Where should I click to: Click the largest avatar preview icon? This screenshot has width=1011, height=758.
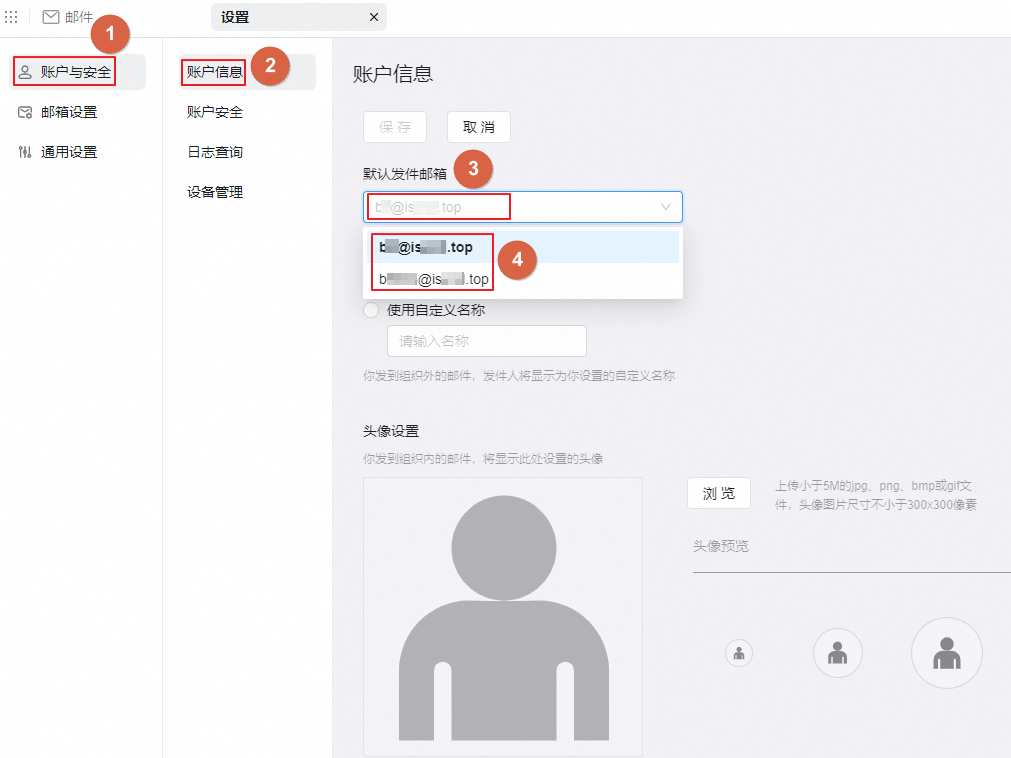click(x=946, y=653)
